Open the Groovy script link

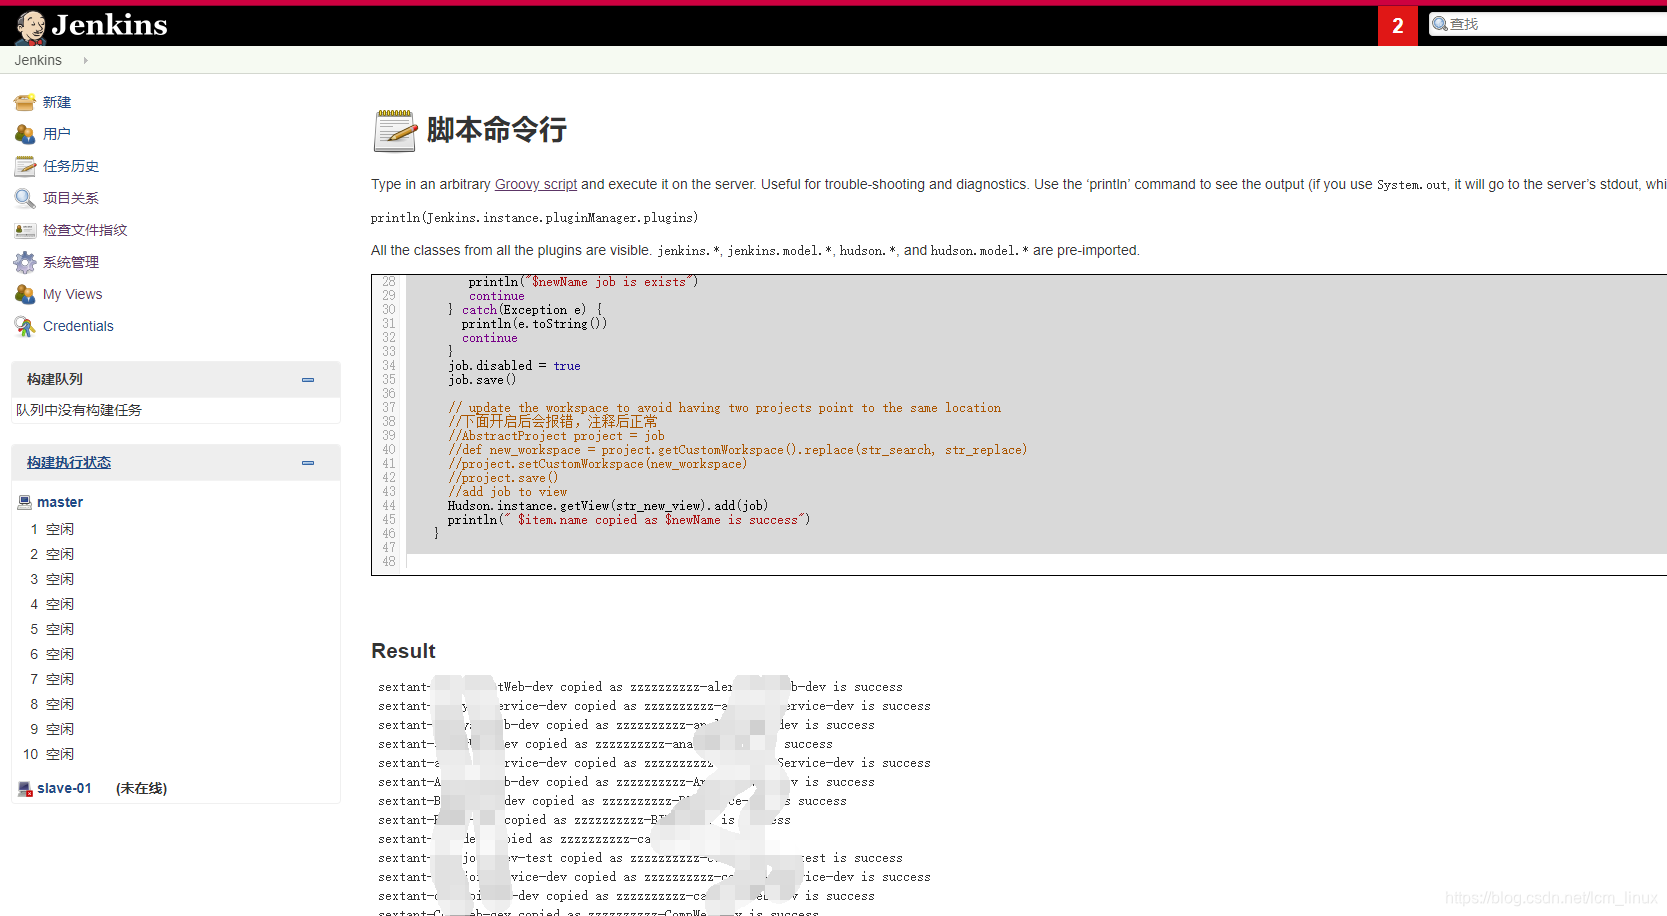(536, 184)
